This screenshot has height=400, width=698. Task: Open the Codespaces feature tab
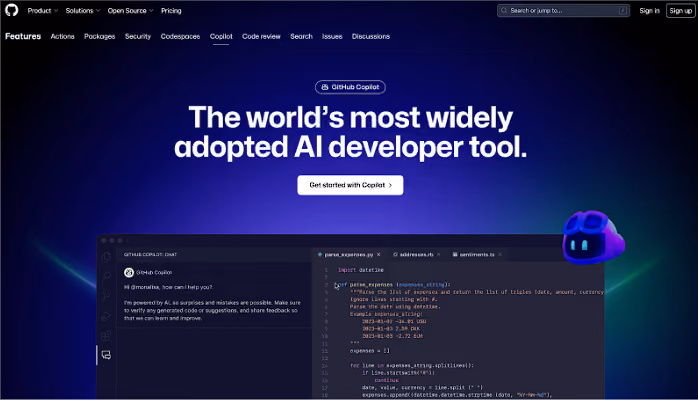[180, 36]
